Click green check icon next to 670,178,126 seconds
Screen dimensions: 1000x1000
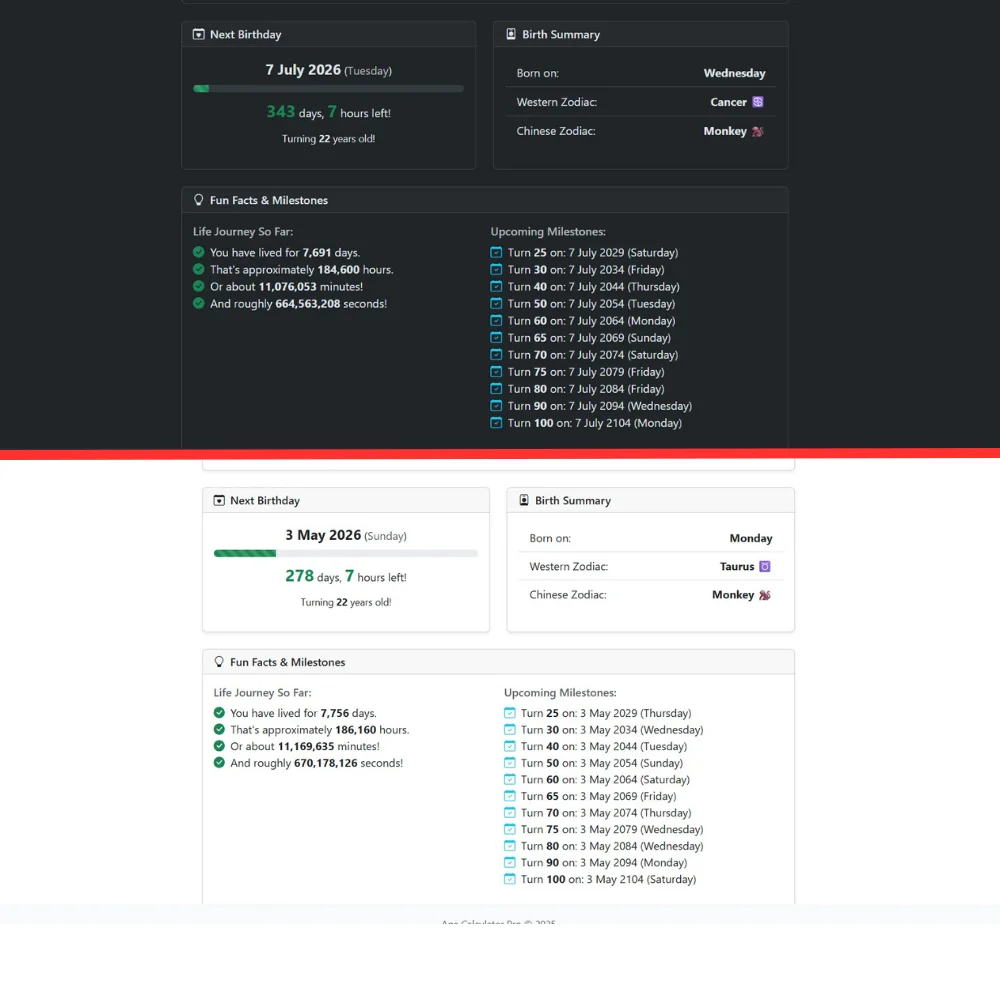pyautogui.click(x=219, y=762)
